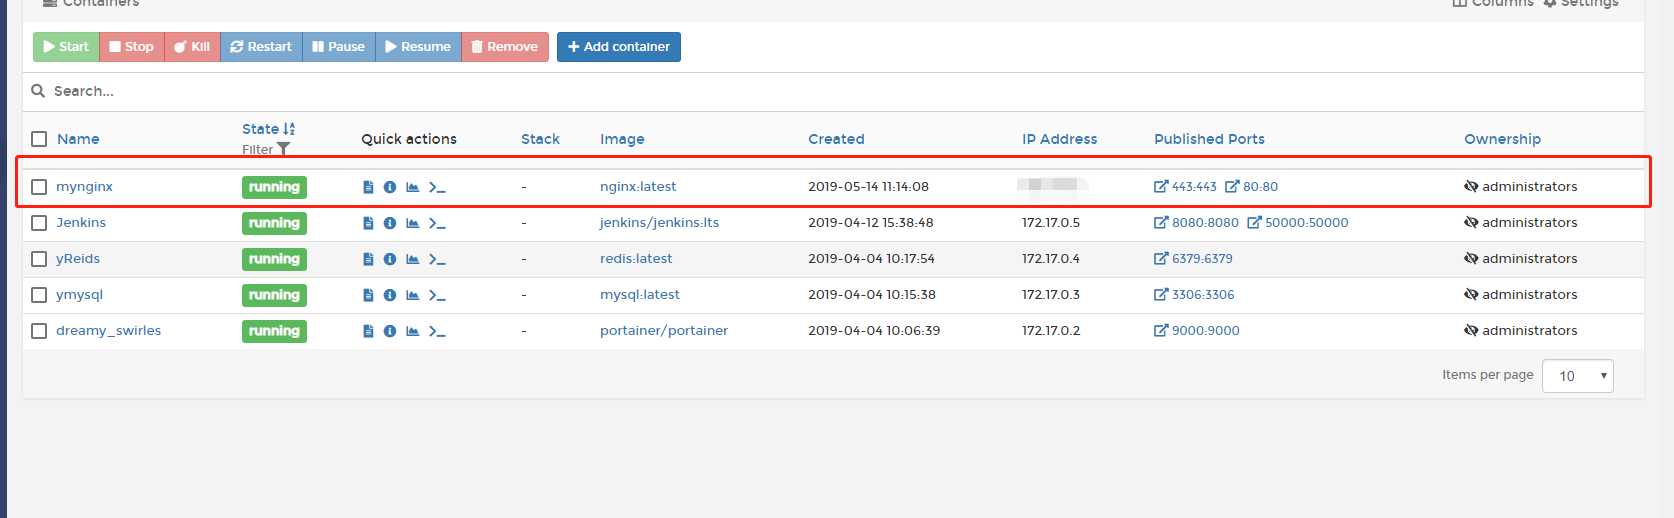Open inspect info icon for dreamy_swirles
The height and width of the screenshot is (518, 1674).
390,331
